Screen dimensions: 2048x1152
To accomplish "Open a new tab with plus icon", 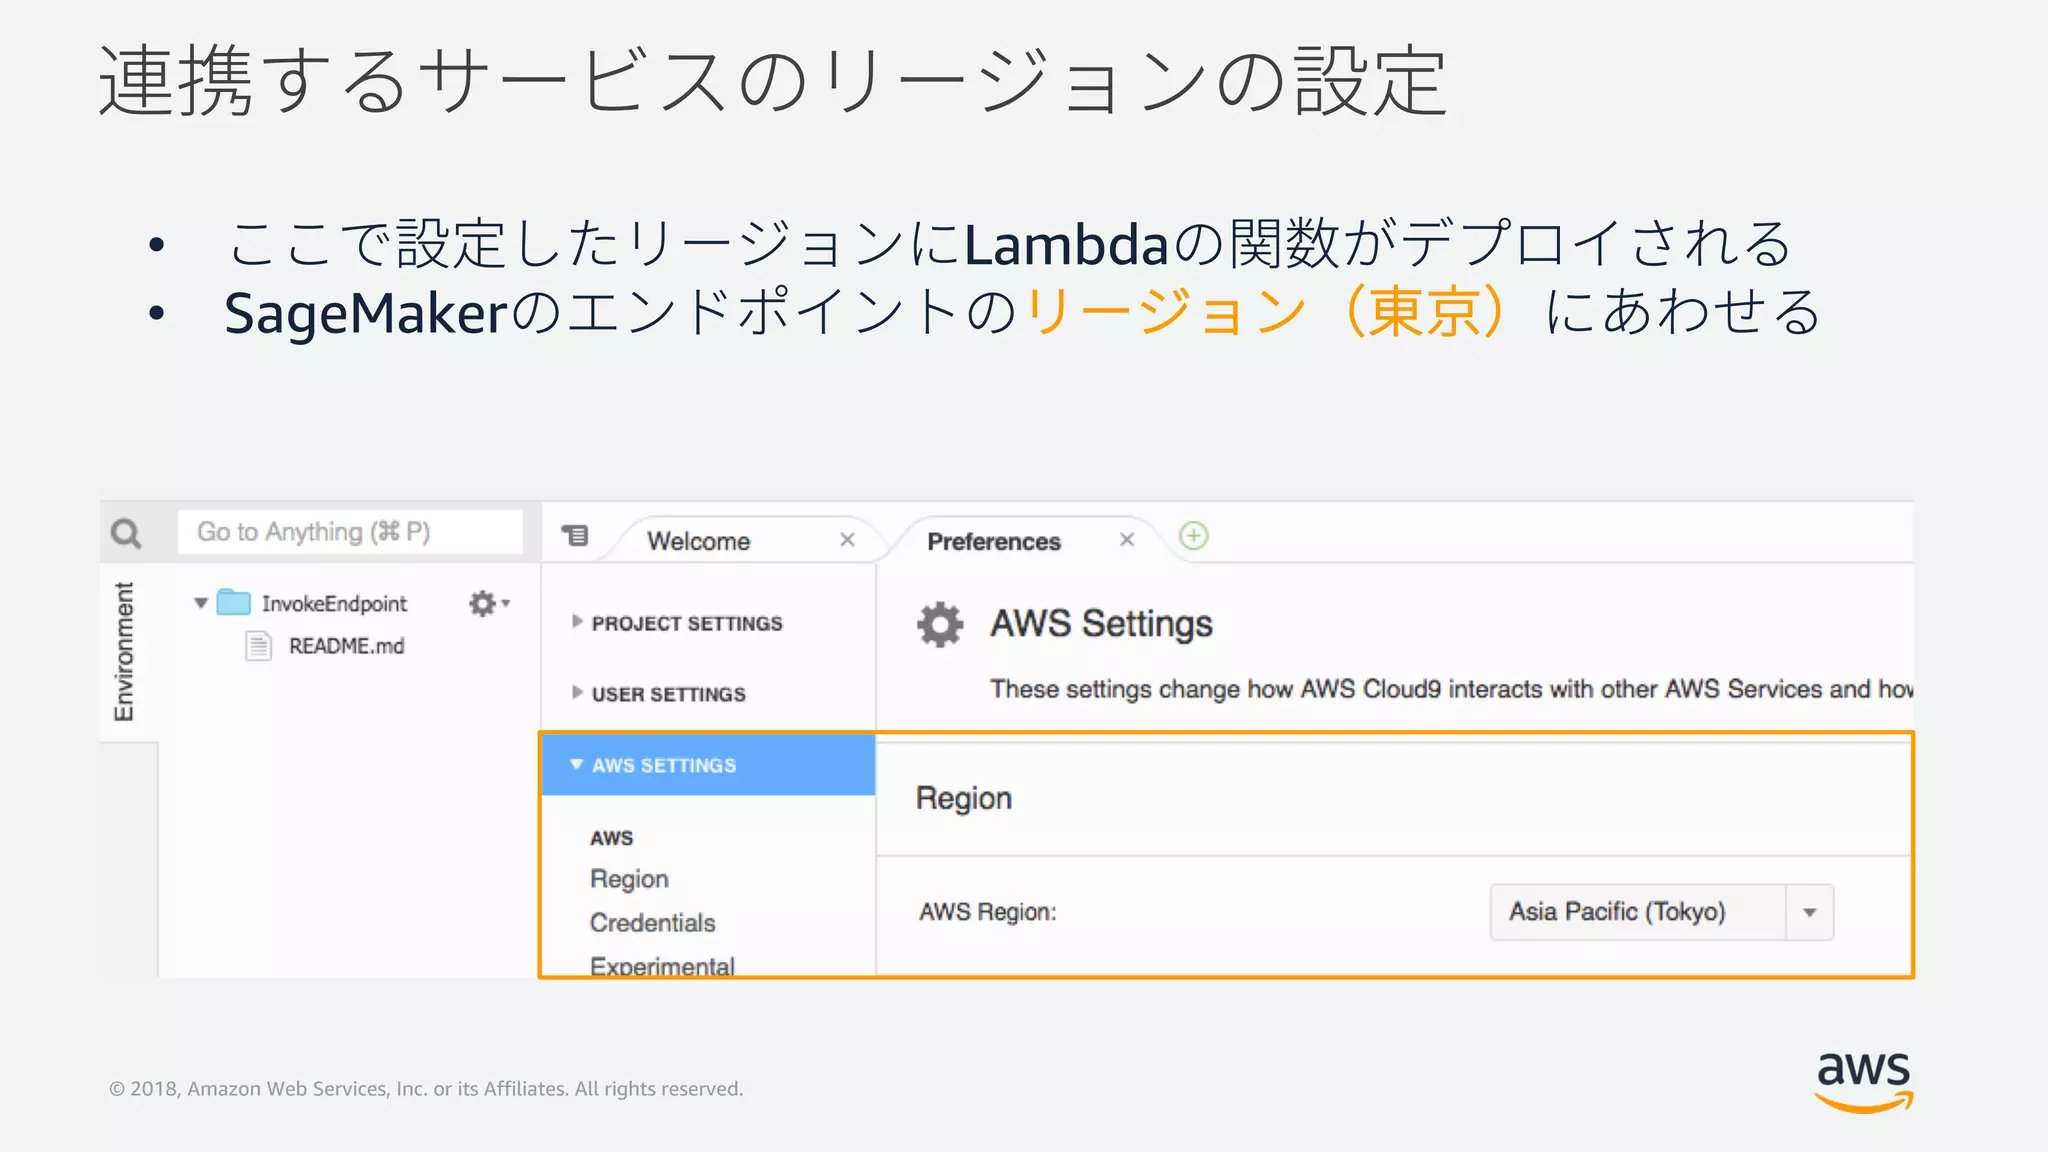I will [x=1194, y=536].
